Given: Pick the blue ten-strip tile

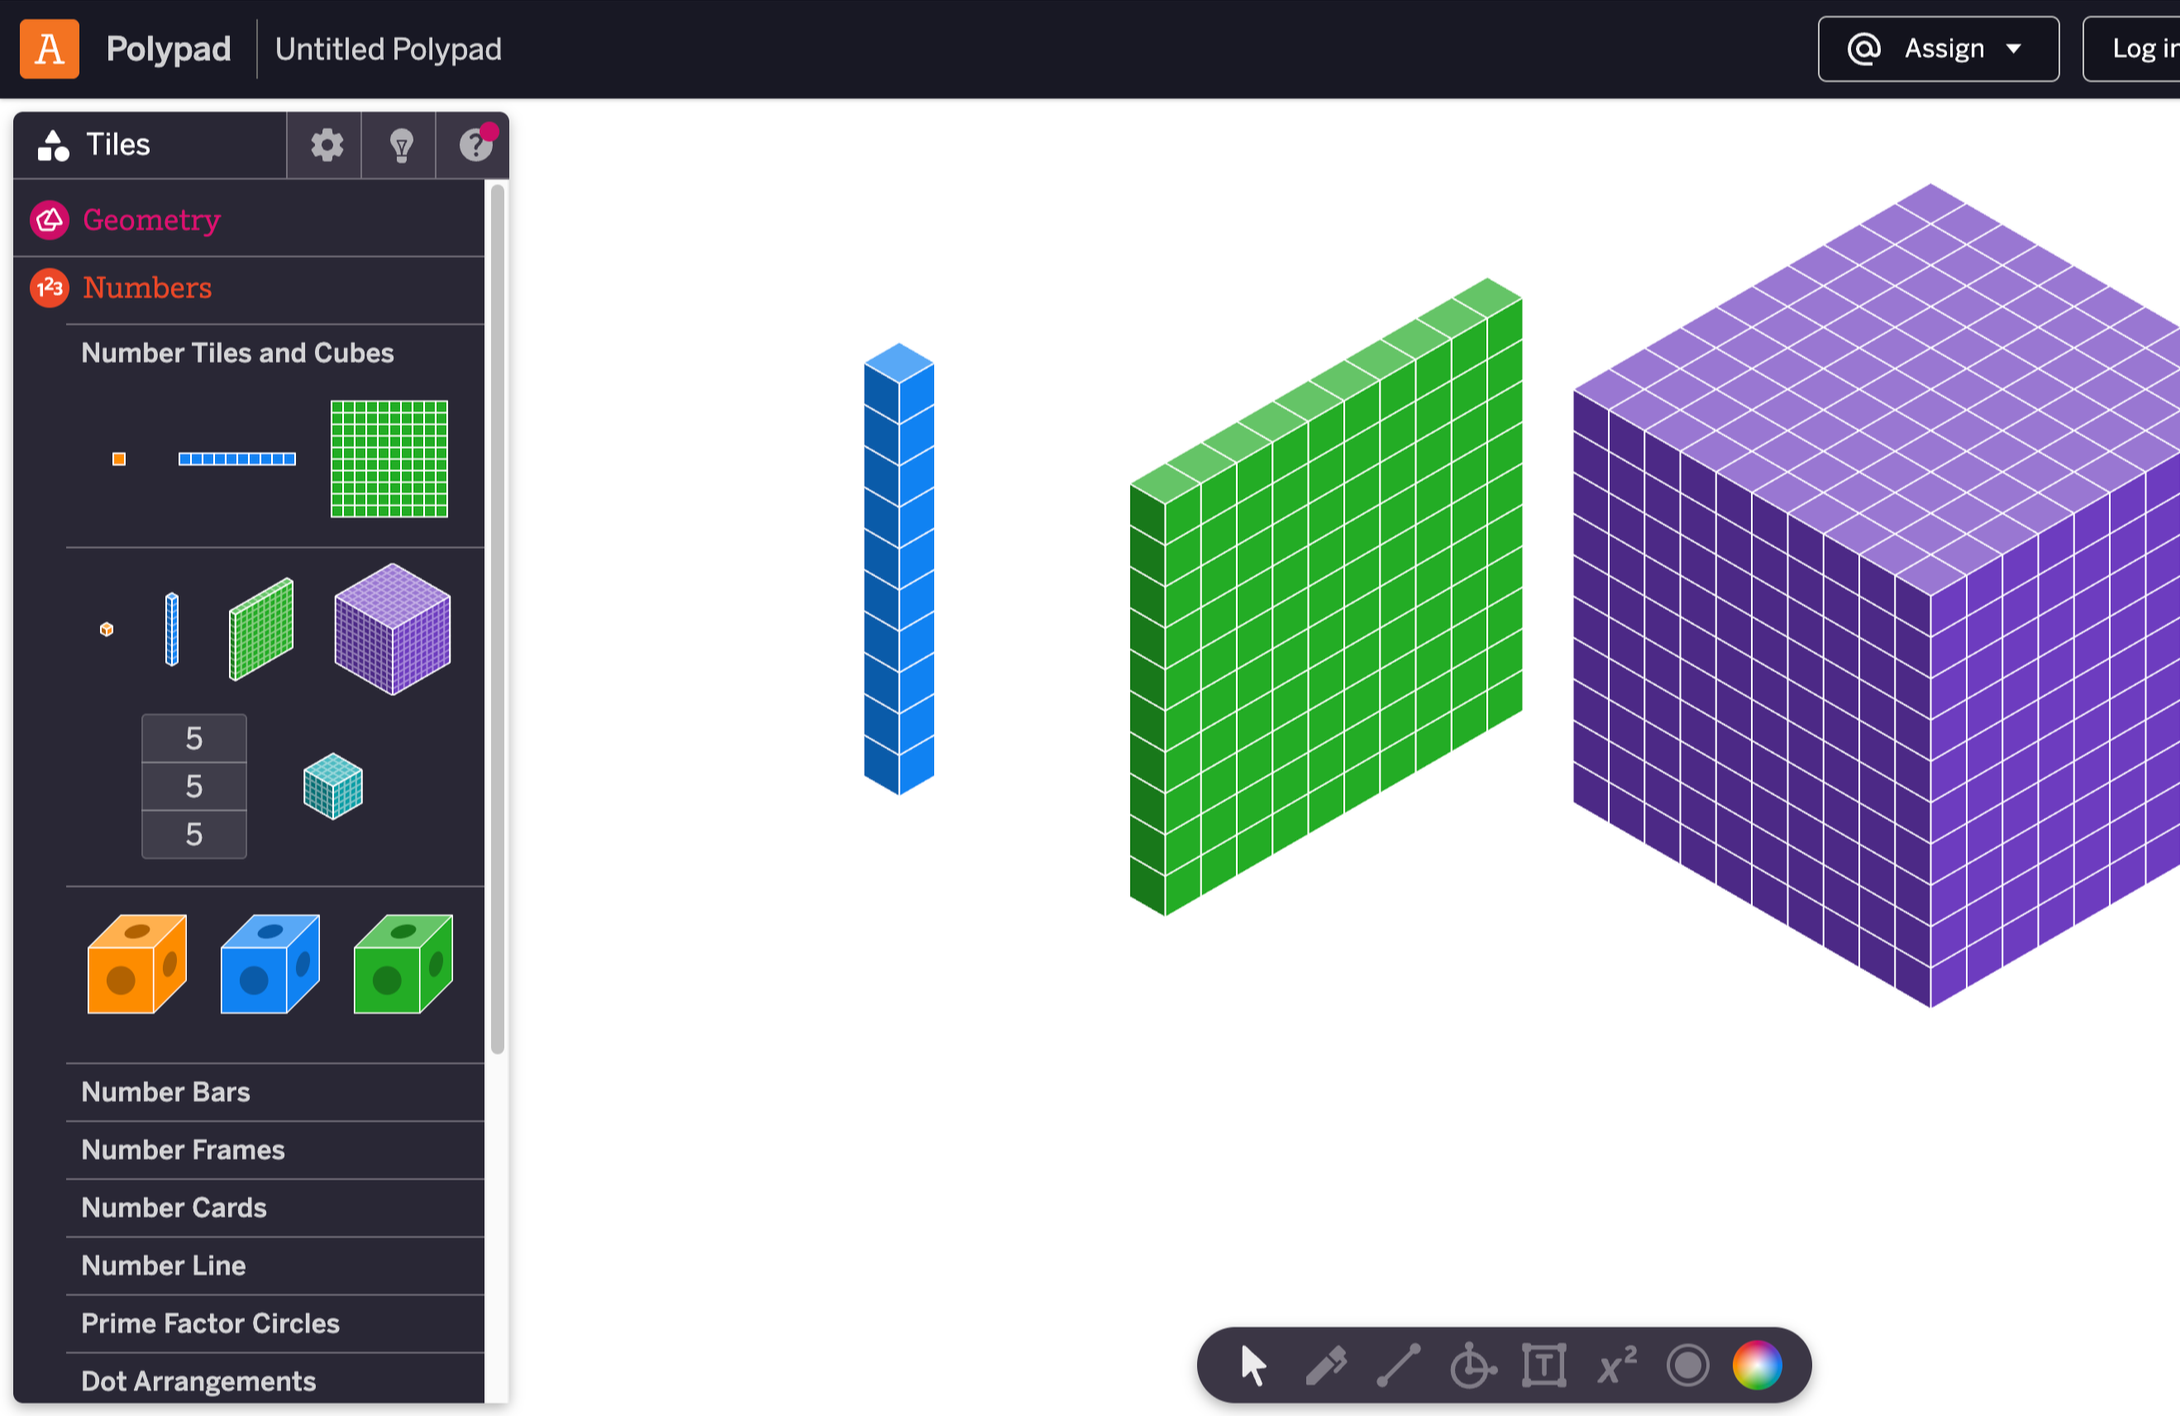Looking at the screenshot, I should point(237,459).
